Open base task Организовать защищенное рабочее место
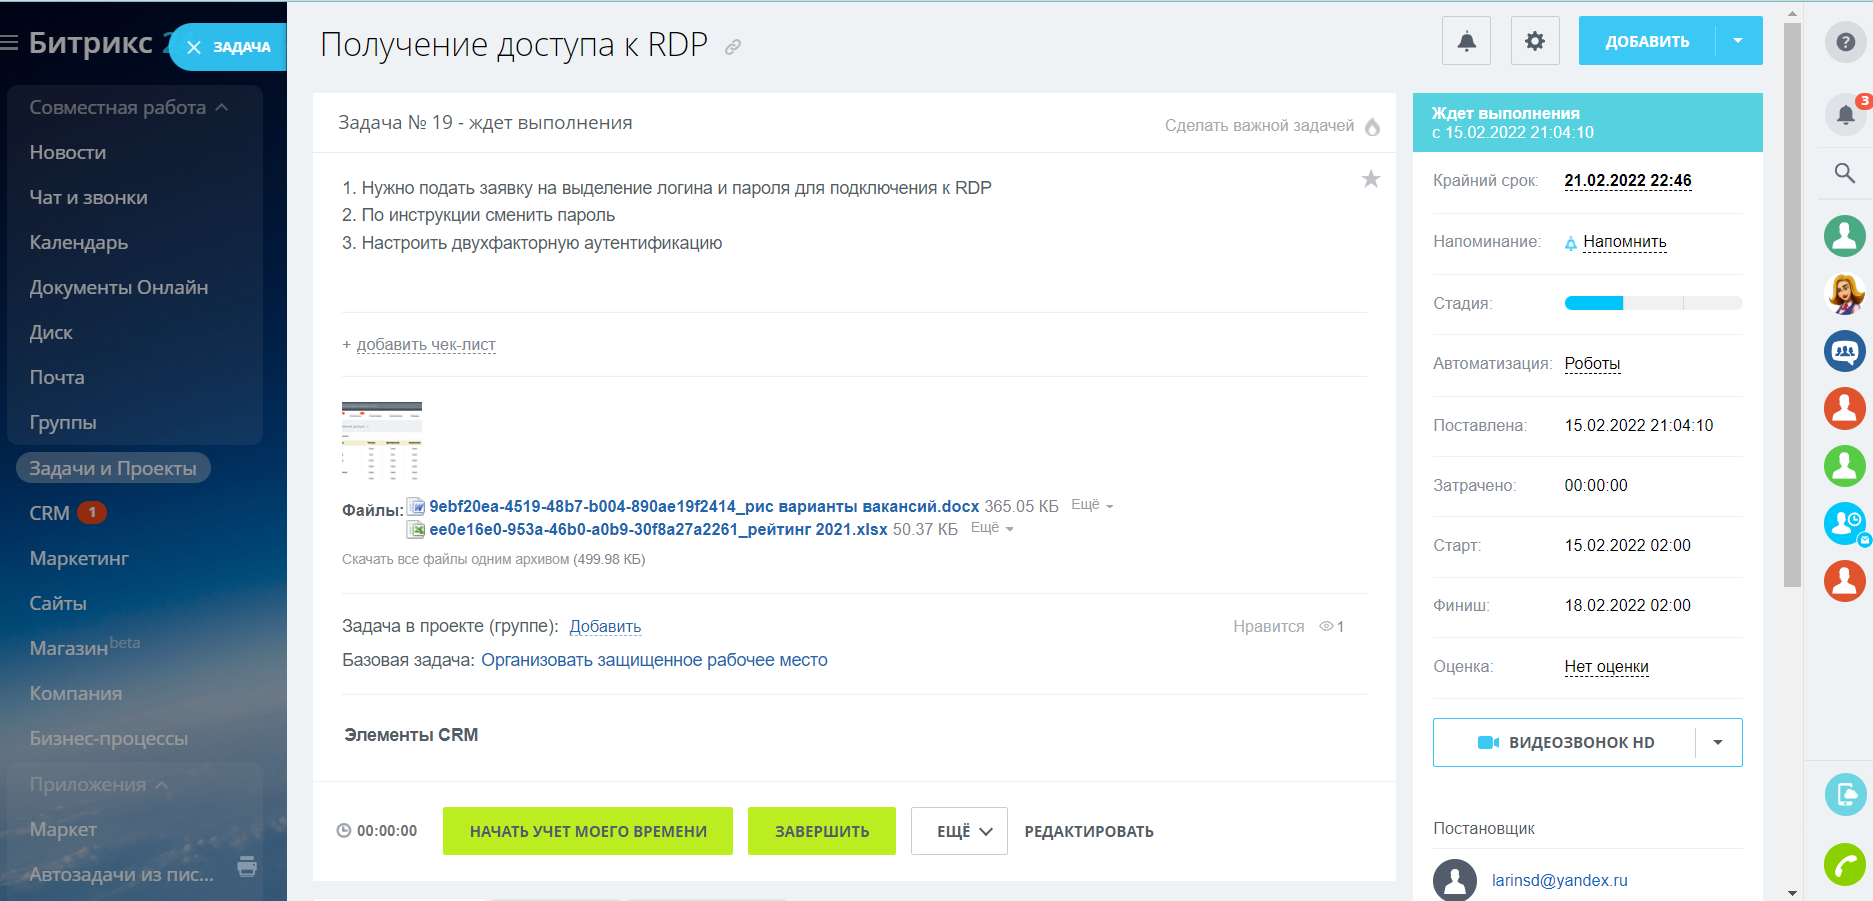This screenshot has height=901, width=1873. pyautogui.click(x=654, y=660)
